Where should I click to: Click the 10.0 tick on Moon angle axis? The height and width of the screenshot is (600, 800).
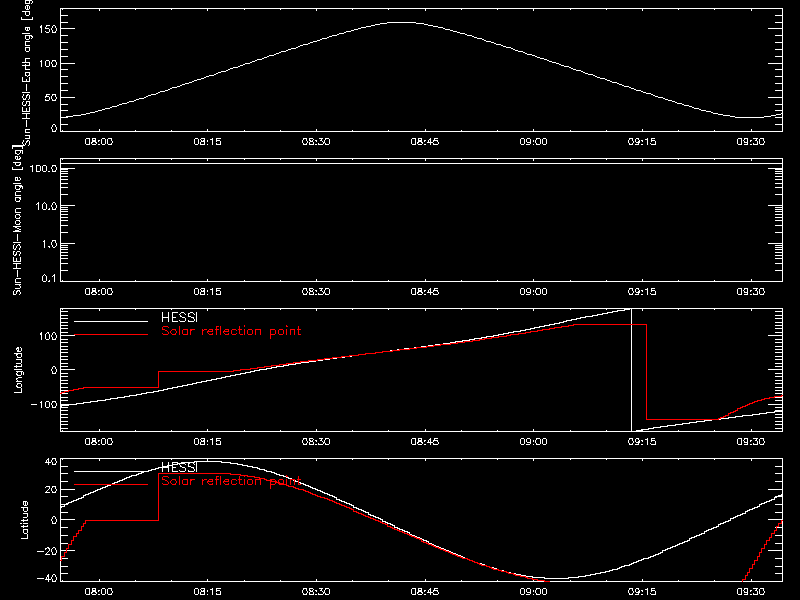tap(46, 206)
